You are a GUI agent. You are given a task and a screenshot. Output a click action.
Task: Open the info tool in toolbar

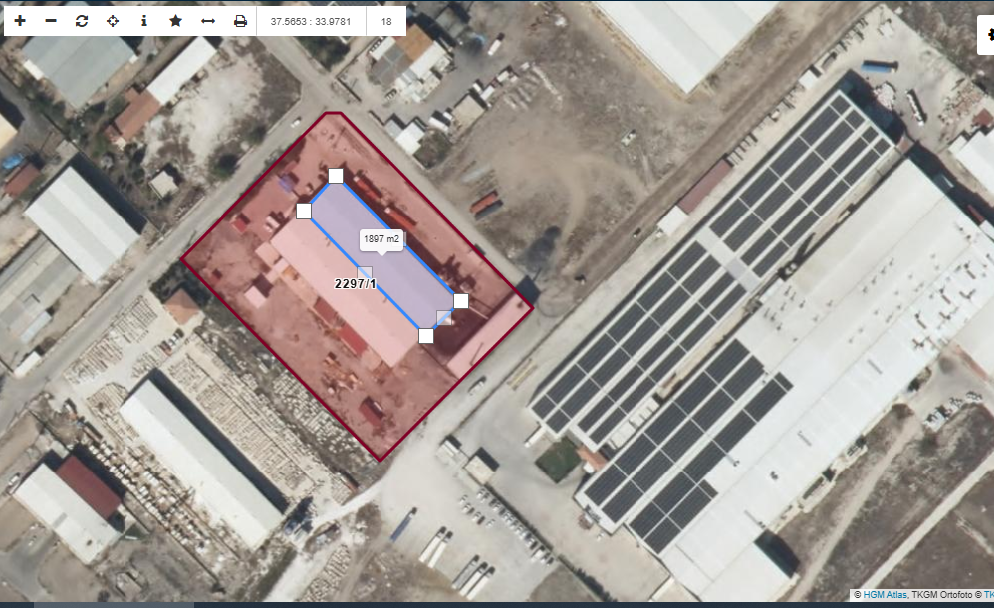(x=144, y=20)
